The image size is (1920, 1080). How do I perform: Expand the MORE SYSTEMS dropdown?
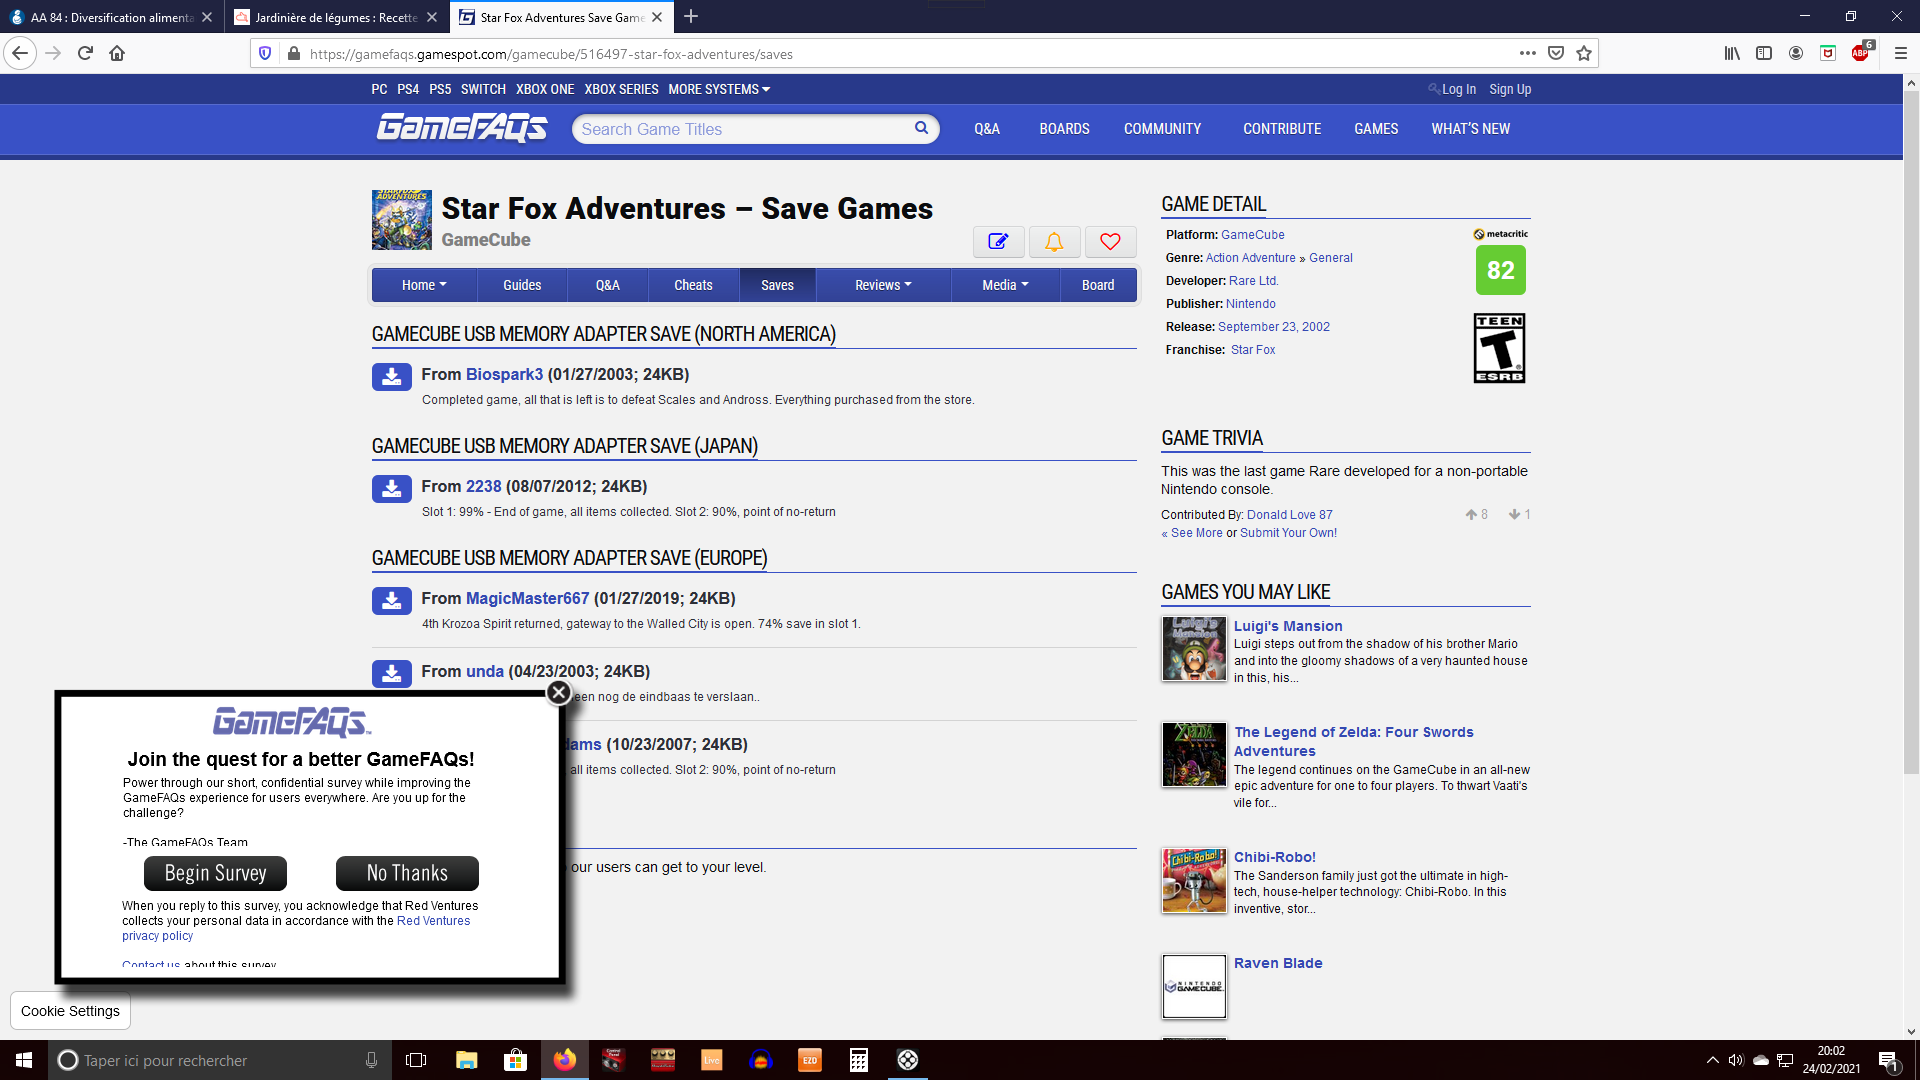pos(719,89)
